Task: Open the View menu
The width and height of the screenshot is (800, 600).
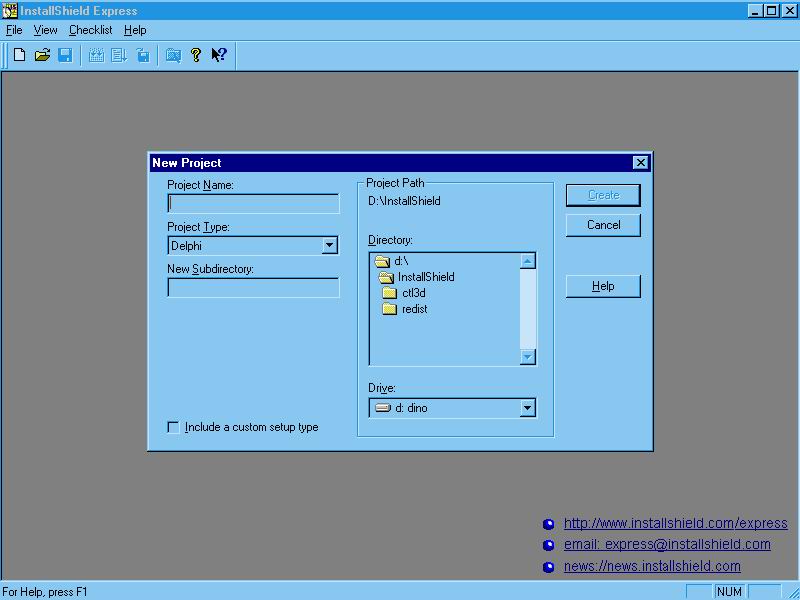Action: pos(45,30)
